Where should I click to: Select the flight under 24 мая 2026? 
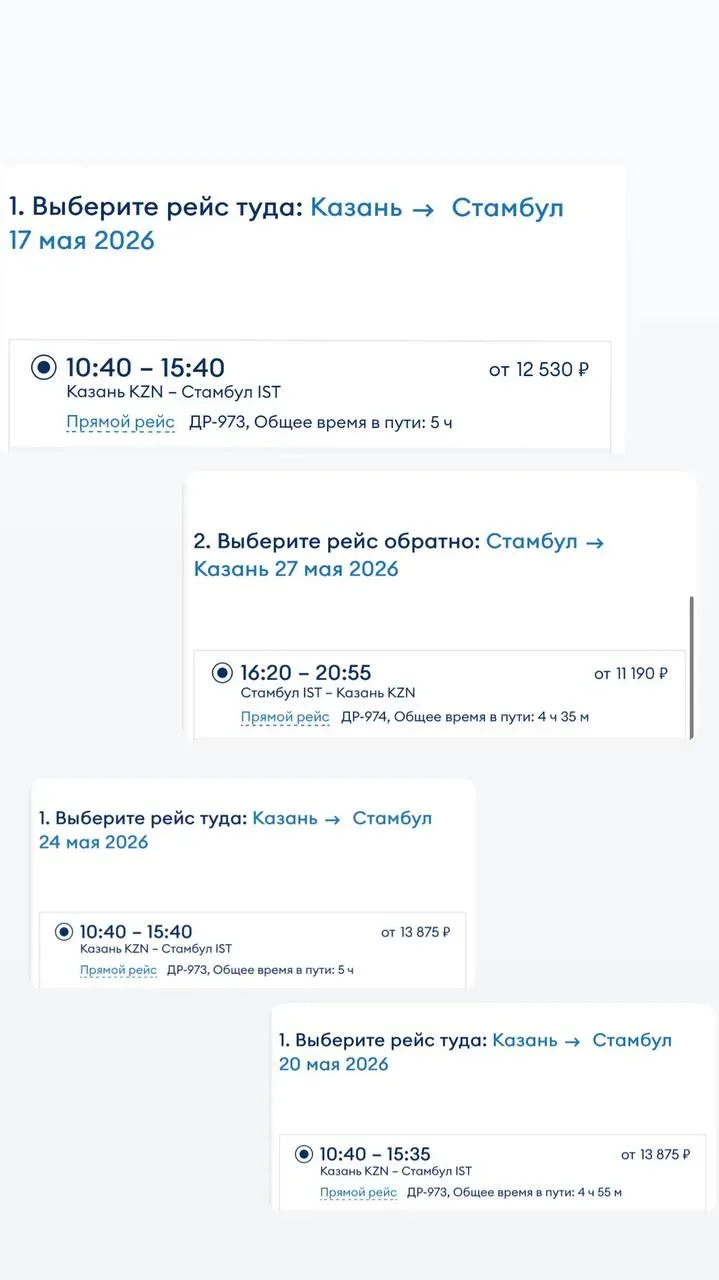click(64, 932)
